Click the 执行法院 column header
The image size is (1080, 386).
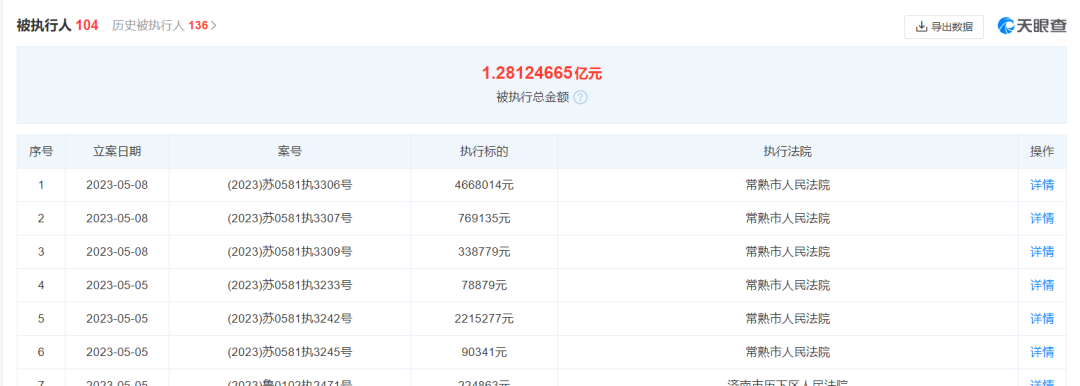point(787,152)
